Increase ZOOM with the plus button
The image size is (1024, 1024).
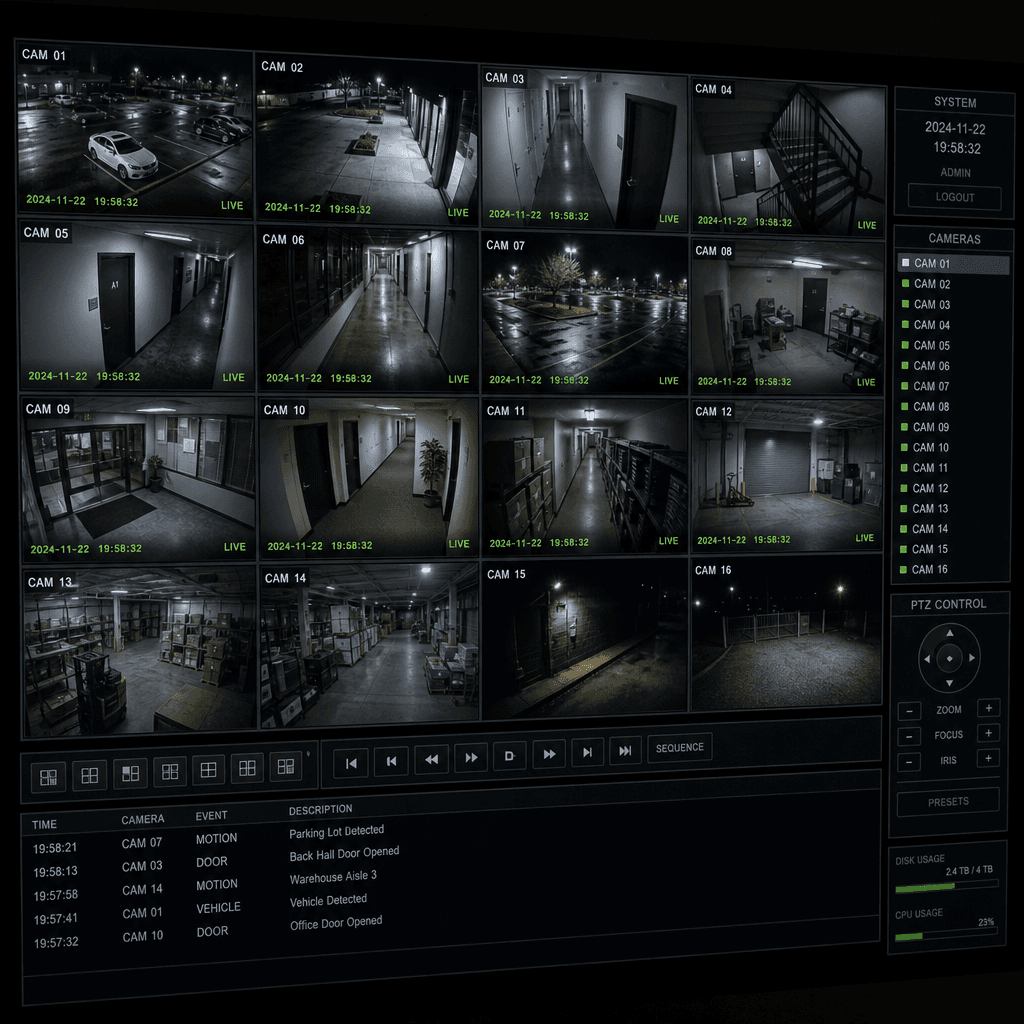coord(989,708)
